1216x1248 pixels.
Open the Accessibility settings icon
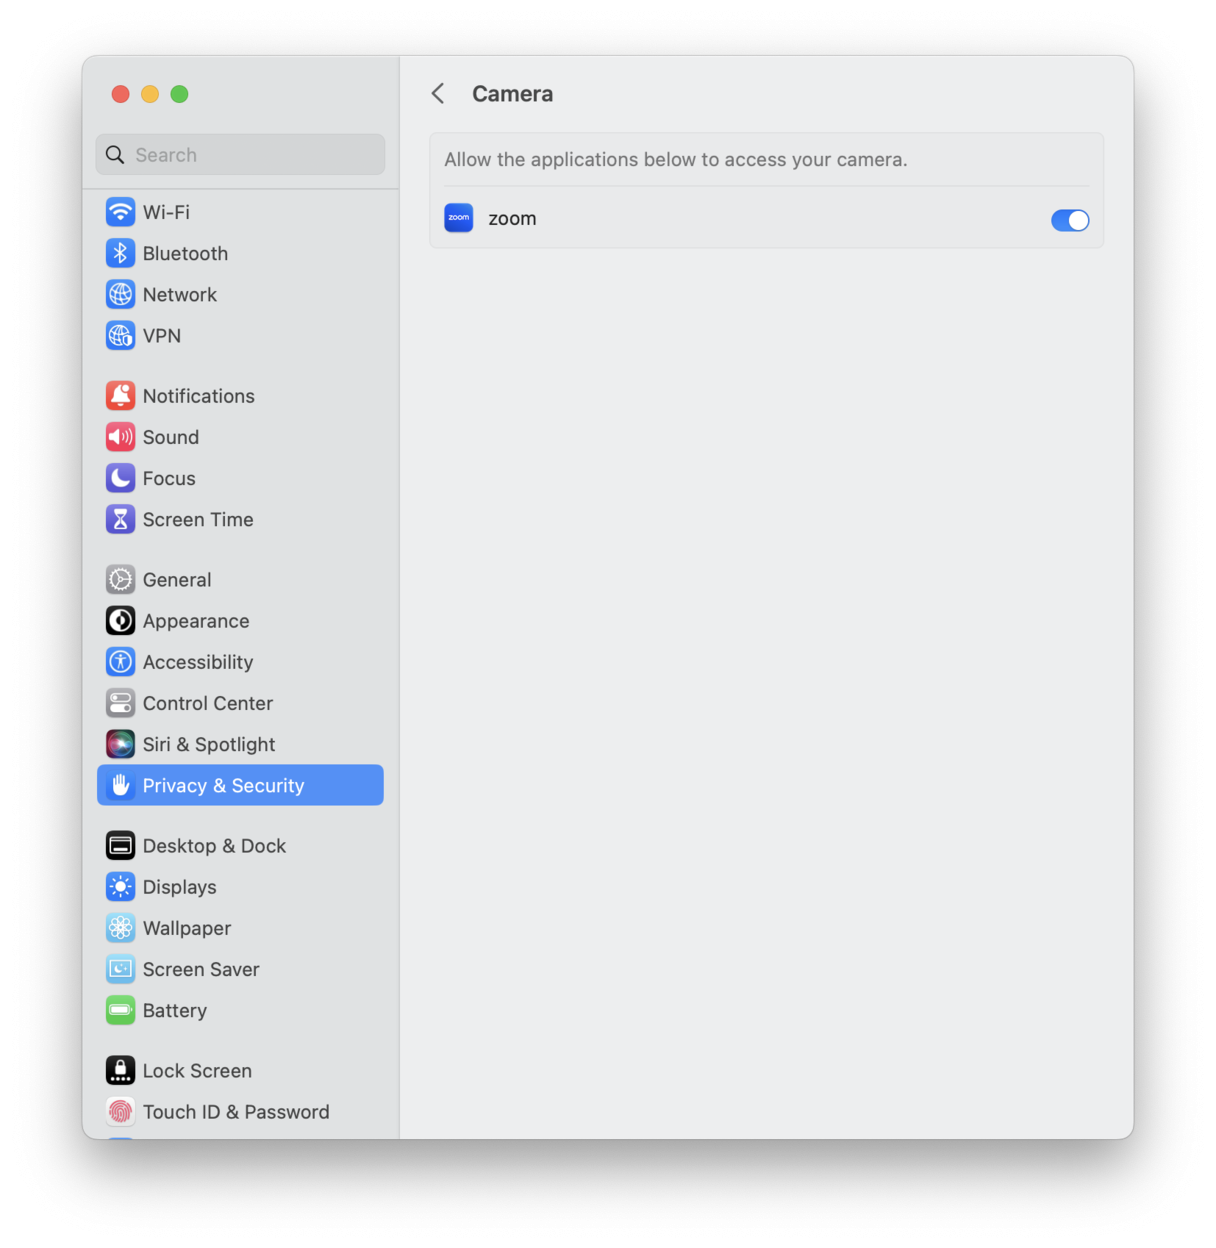120,661
